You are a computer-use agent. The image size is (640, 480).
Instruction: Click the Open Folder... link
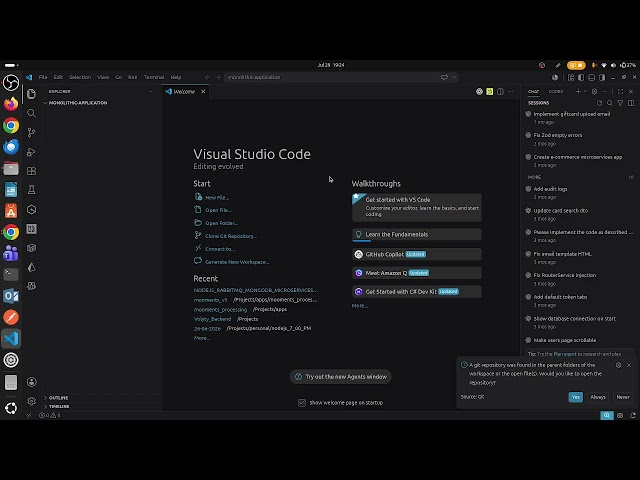point(221,223)
